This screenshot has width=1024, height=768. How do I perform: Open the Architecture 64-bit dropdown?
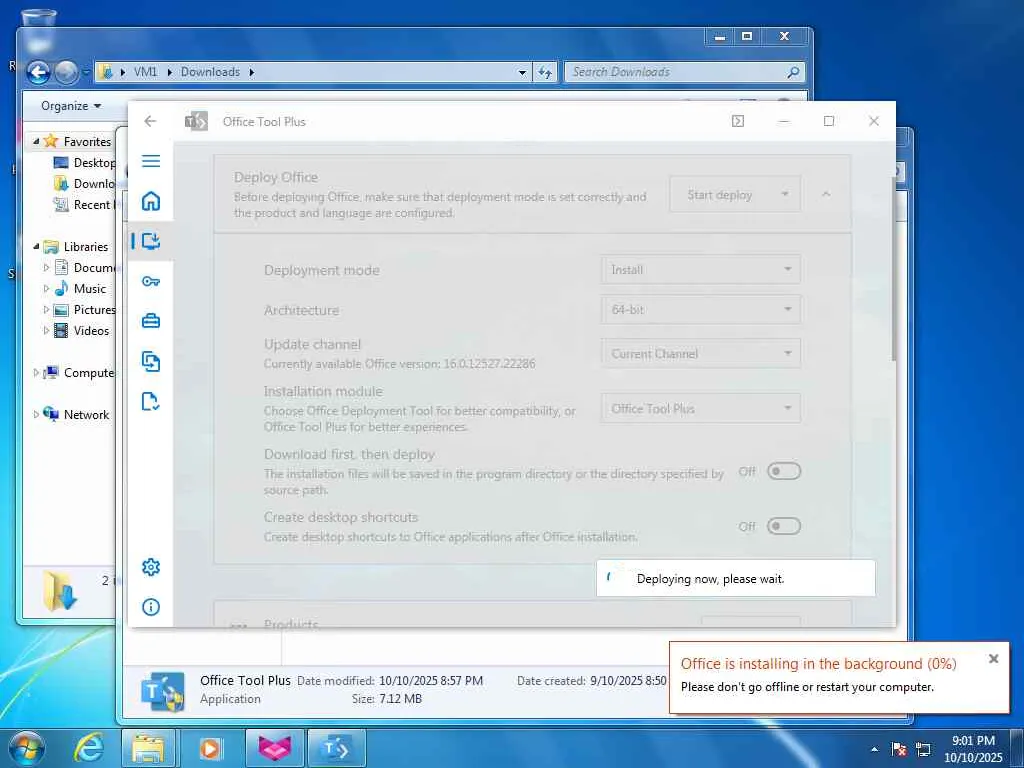[701, 310]
